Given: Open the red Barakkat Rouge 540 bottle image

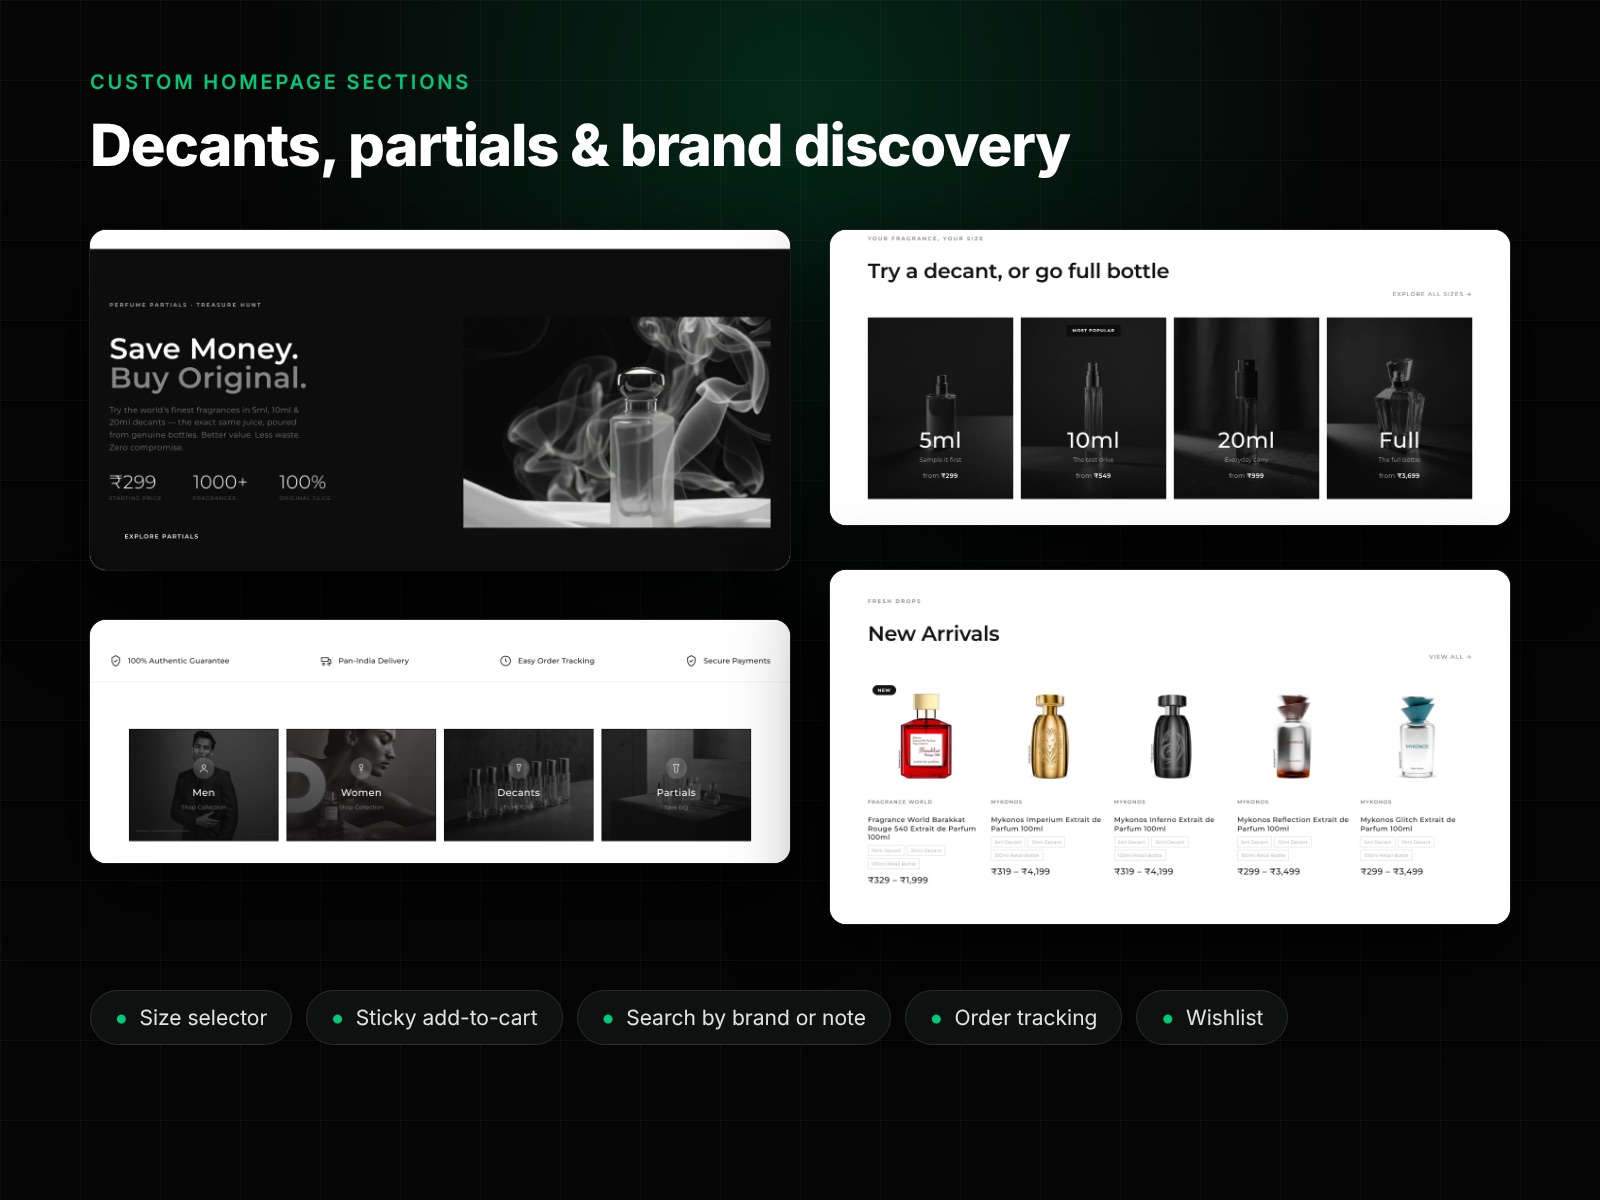Looking at the screenshot, I should coord(926,736).
